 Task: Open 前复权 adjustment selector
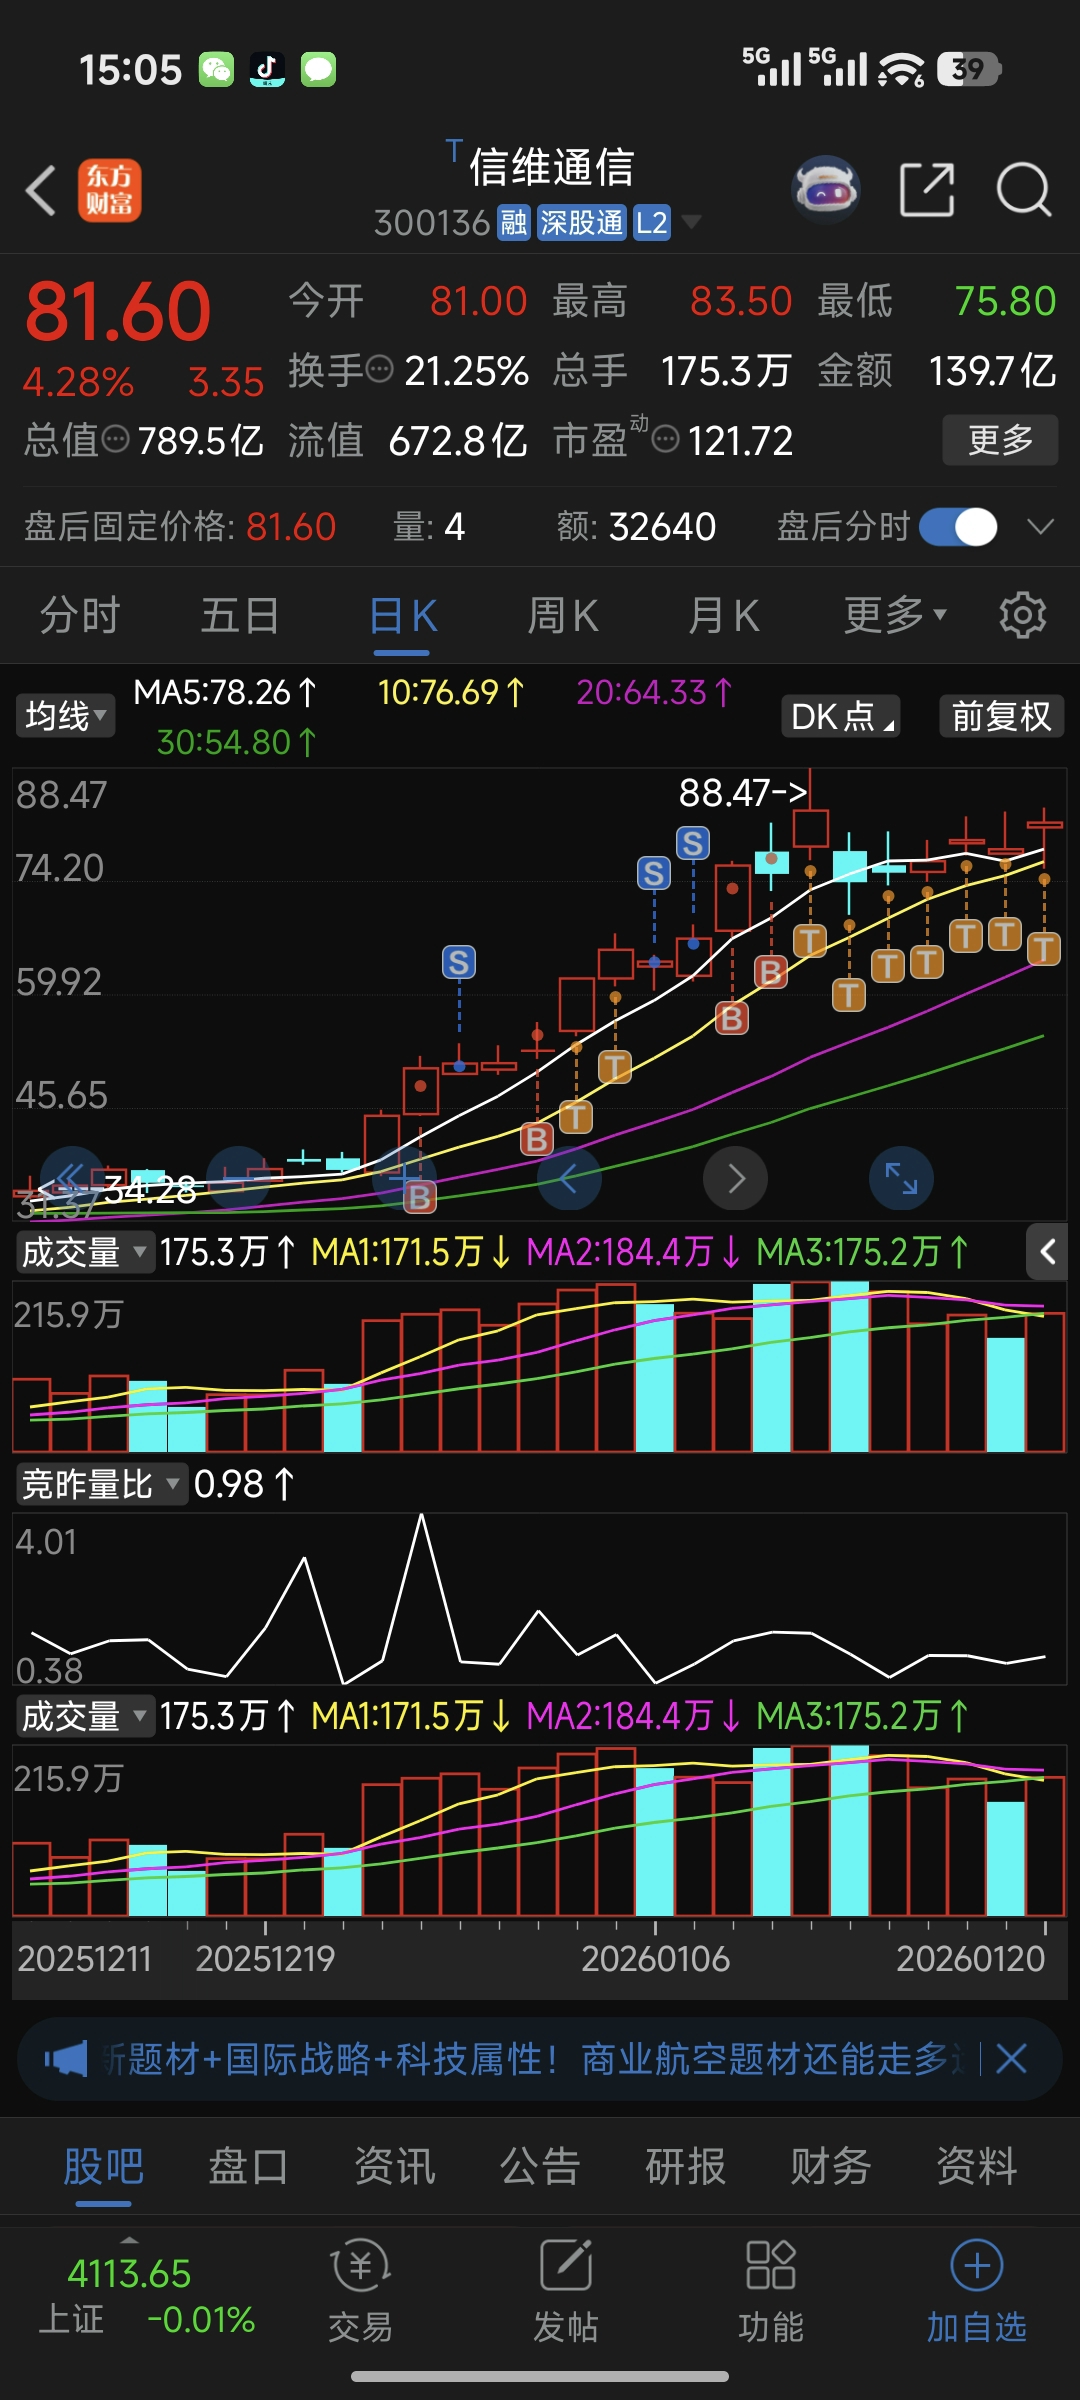pyautogui.click(x=1001, y=716)
